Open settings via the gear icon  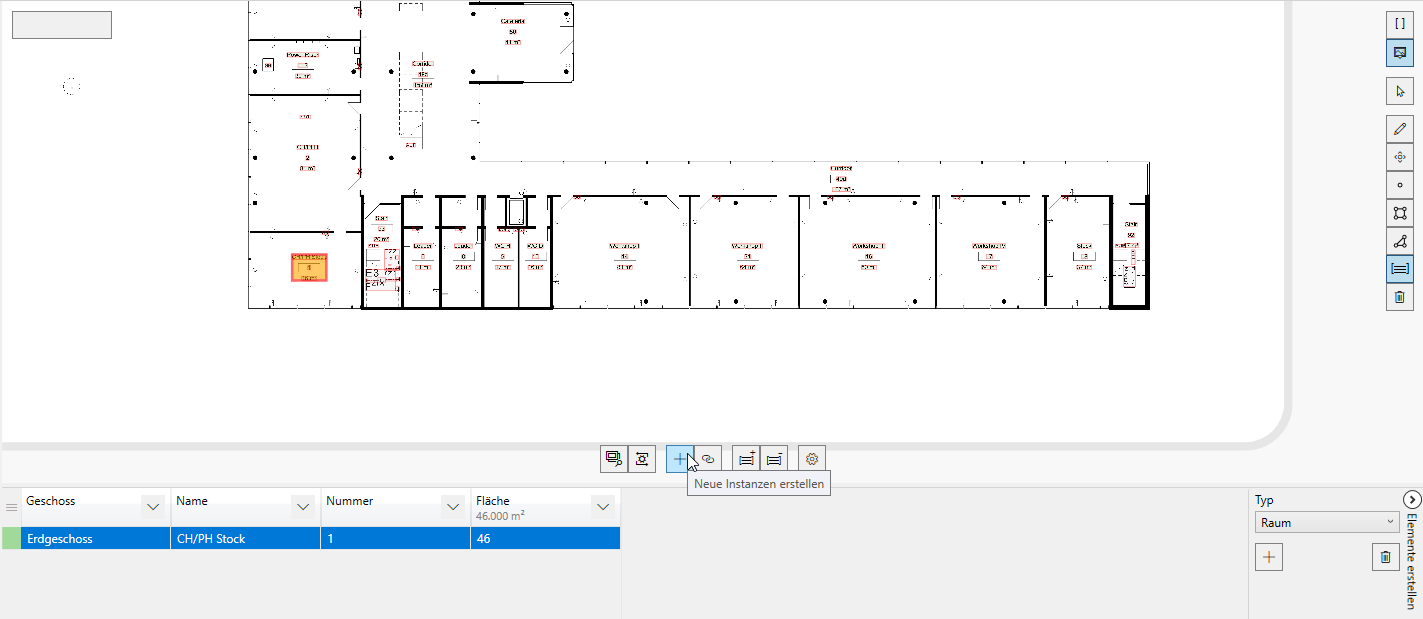tap(812, 459)
